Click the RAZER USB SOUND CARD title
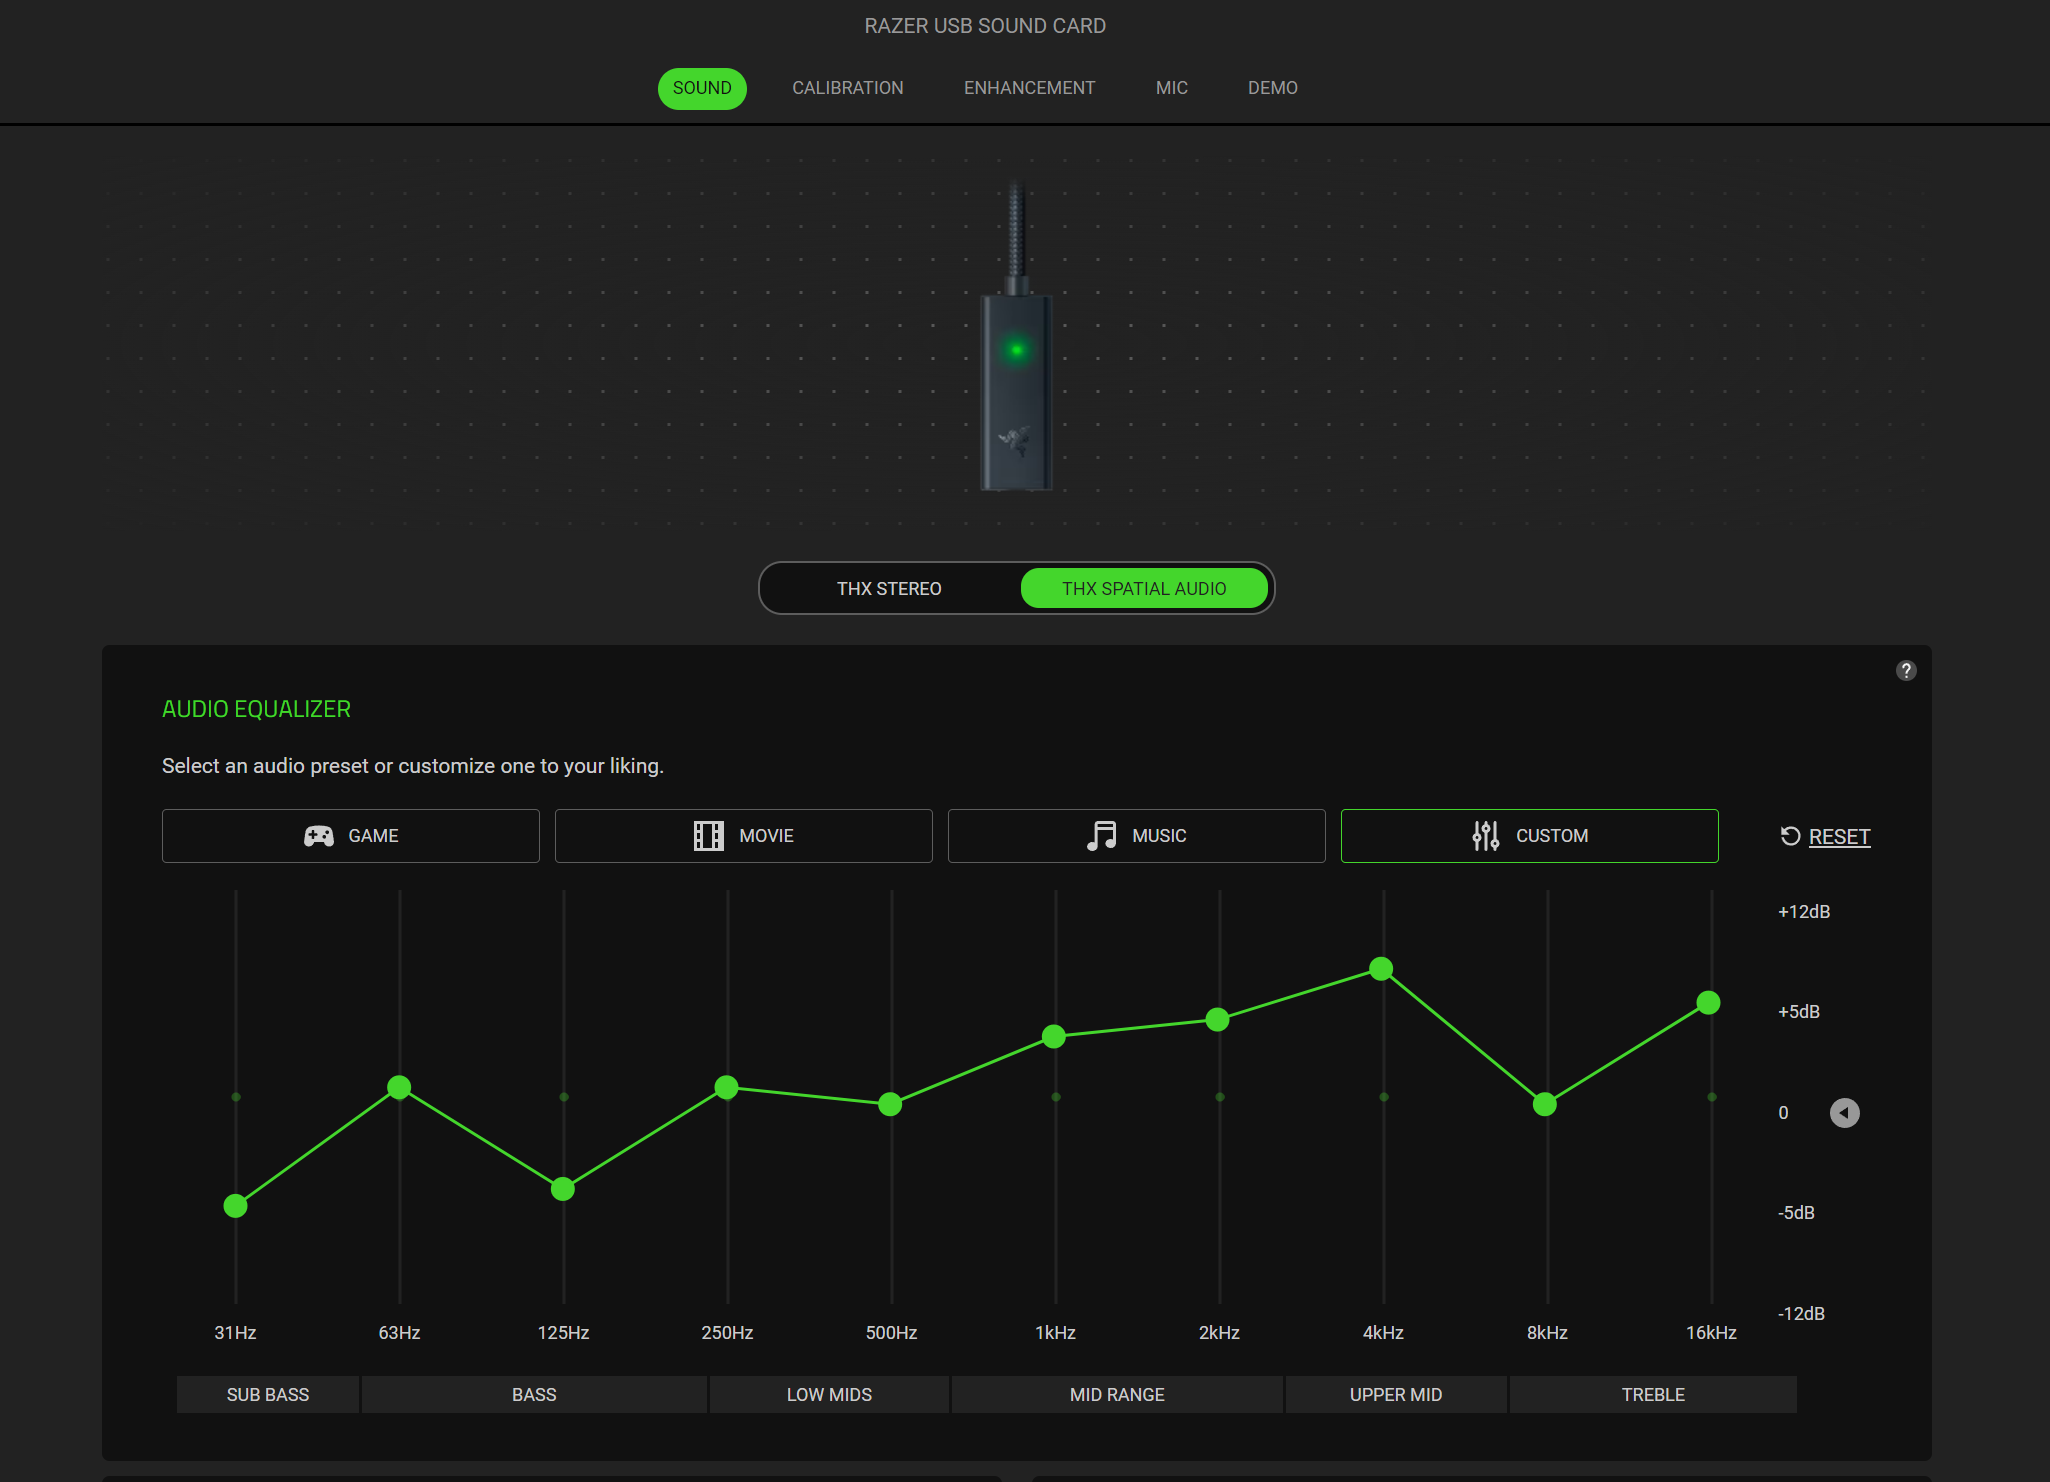The width and height of the screenshot is (2050, 1482). tap(985, 26)
